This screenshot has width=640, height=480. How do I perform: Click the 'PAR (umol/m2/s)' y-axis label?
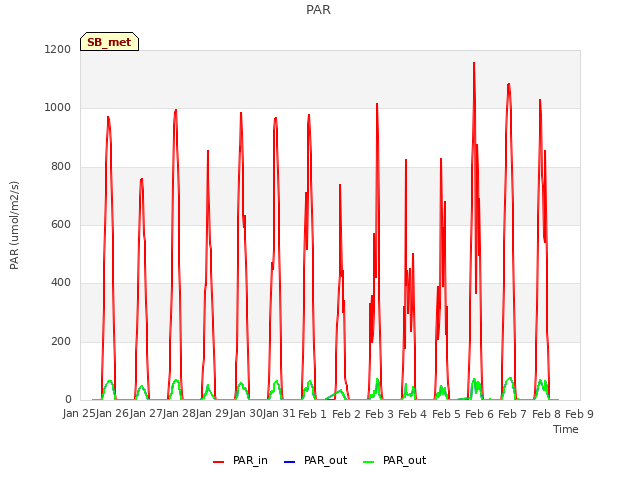click(14, 225)
